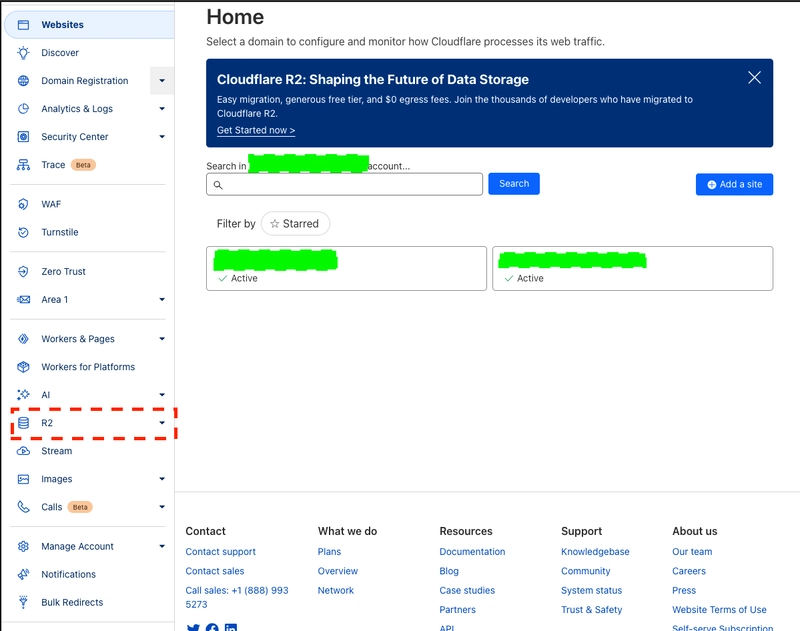Viewport: 800px width, 631px height.
Task: Expand the Workers & Pages submenu arrow
Action: (x=162, y=339)
